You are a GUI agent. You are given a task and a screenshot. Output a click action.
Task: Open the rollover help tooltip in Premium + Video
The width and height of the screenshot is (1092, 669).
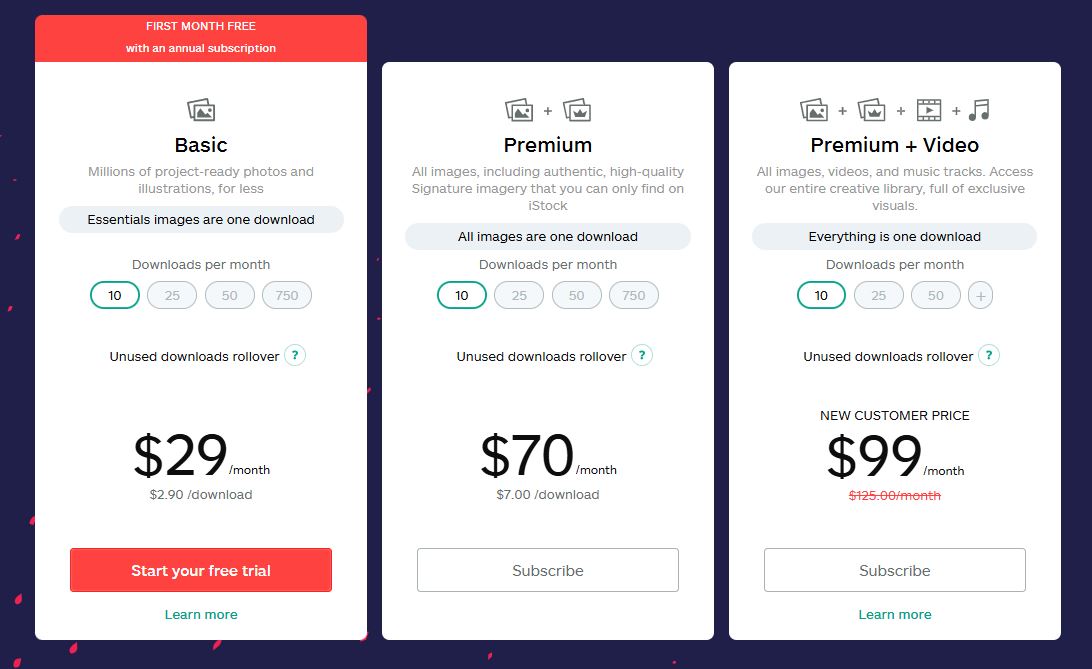click(x=988, y=355)
